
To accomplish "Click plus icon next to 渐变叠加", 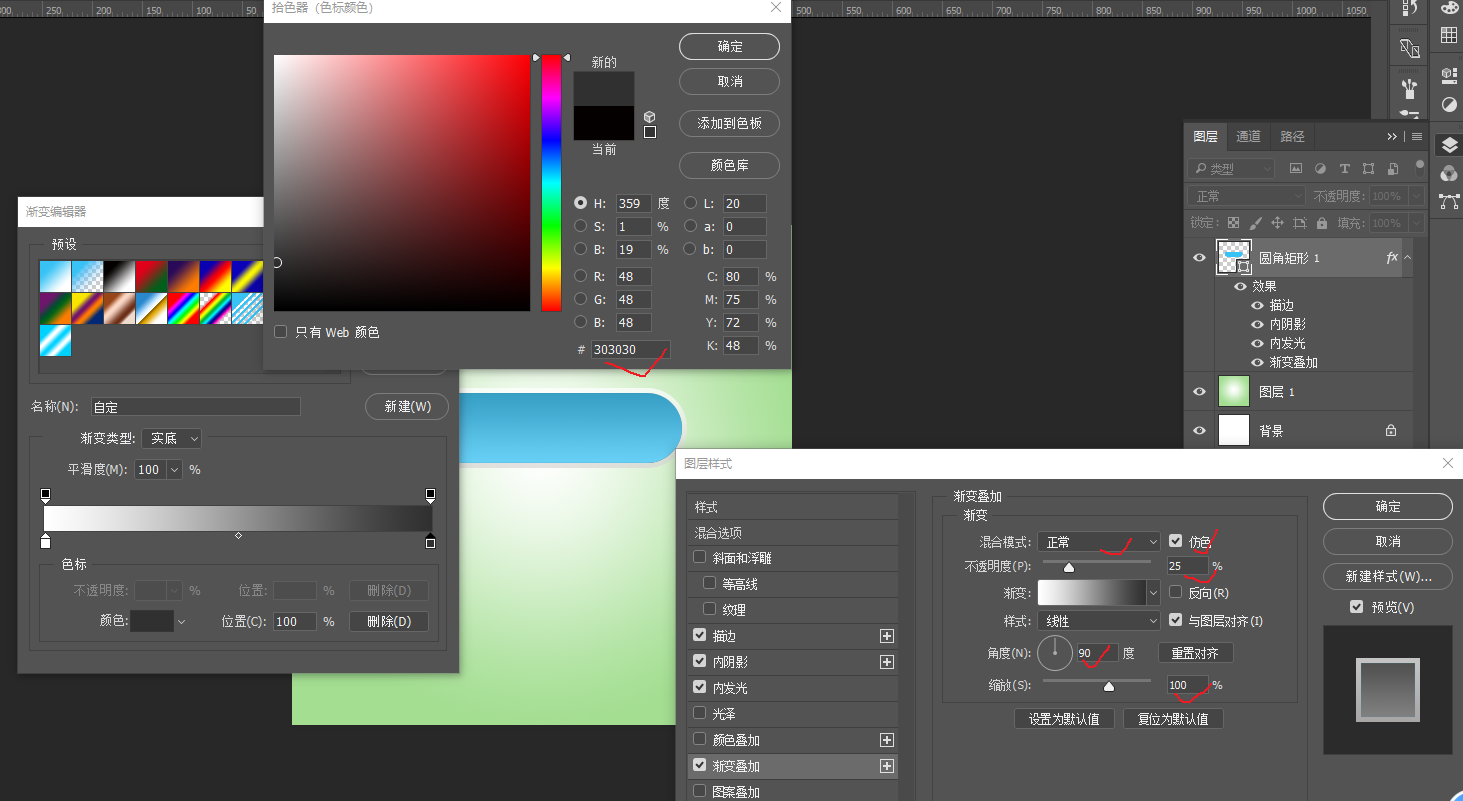I will [x=886, y=766].
